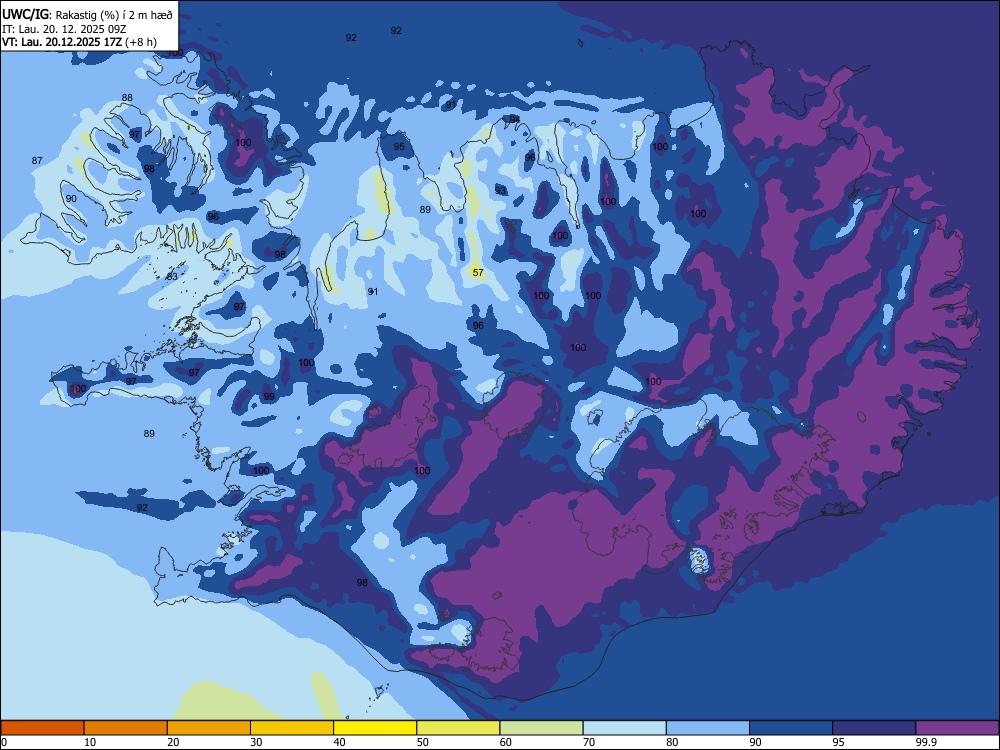Click the legend tick label '30'
Viewport: 1000px width, 750px height.
click(x=256, y=742)
